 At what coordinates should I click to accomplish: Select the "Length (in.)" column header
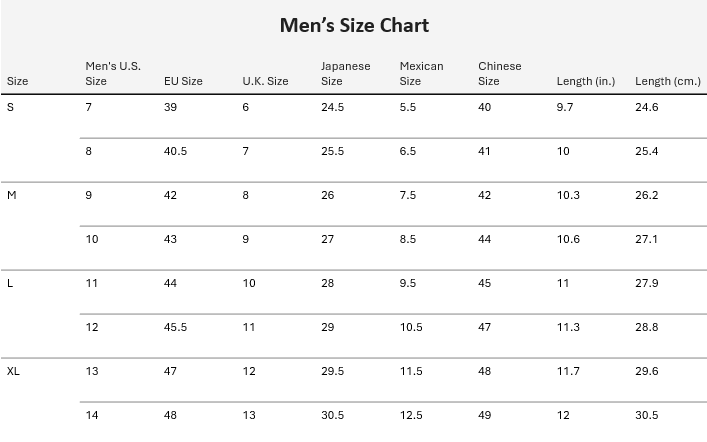pyautogui.click(x=585, y=81)
